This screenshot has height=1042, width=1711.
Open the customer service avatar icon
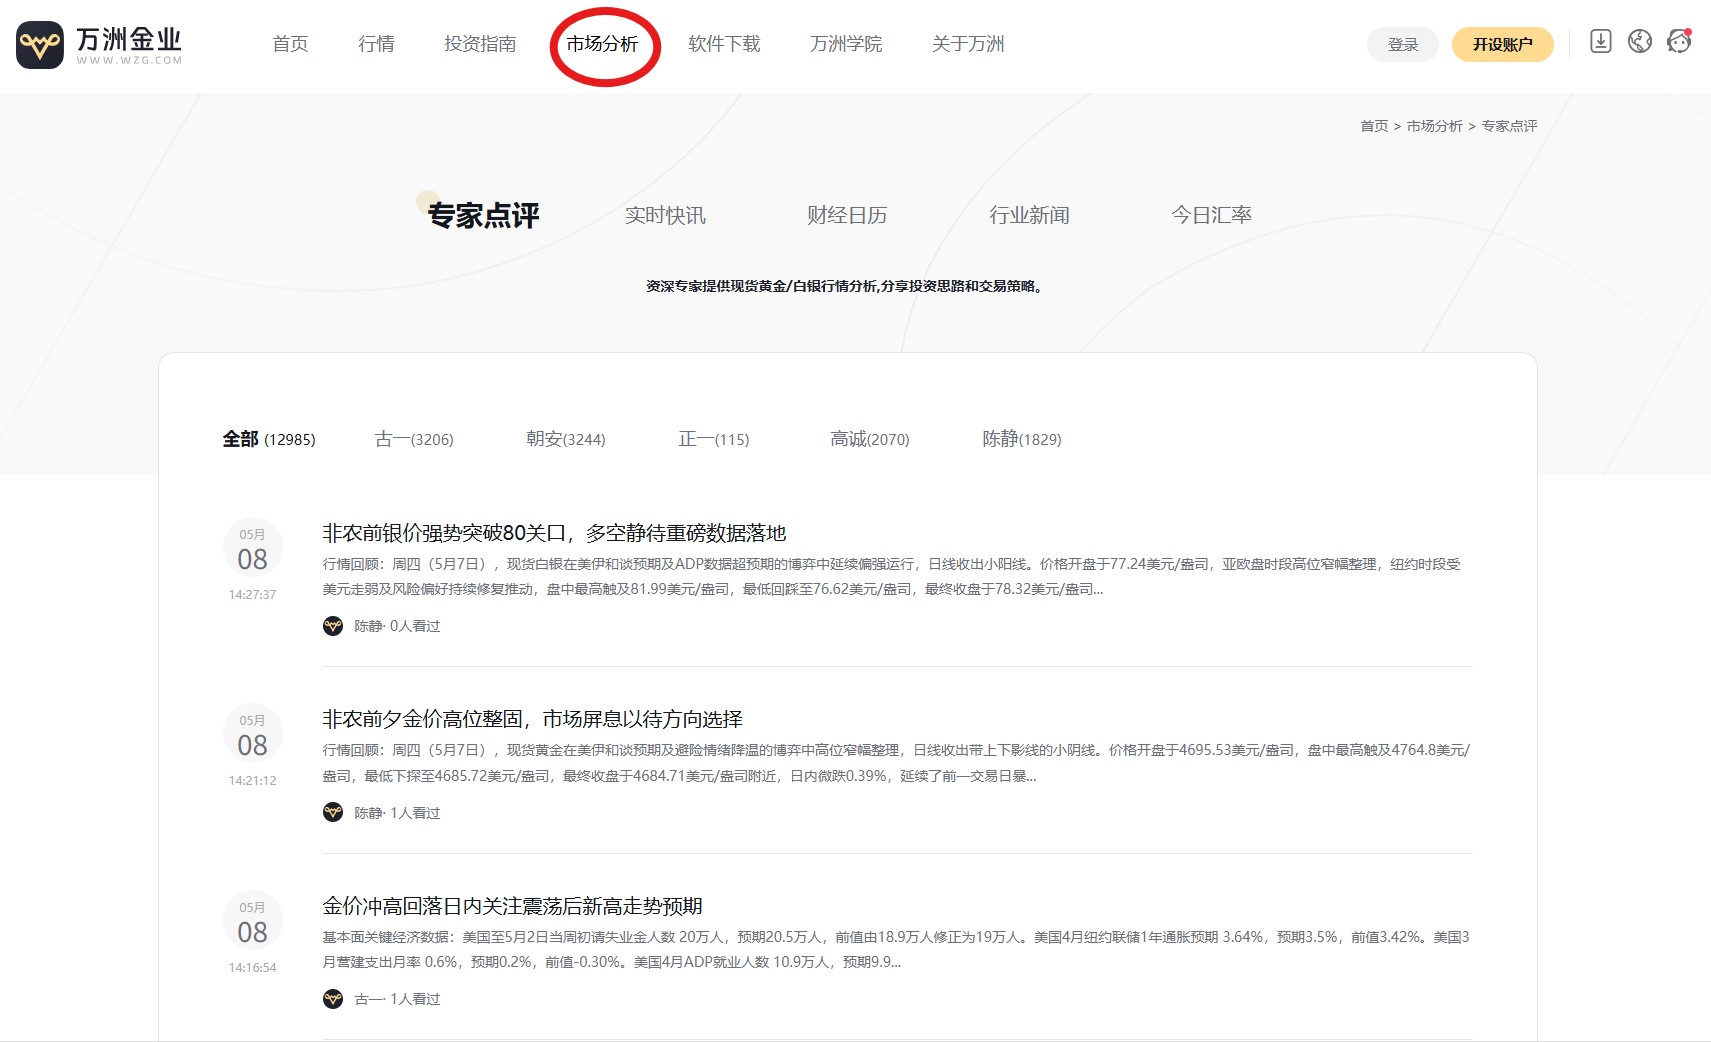click(x=1679, y=41)
